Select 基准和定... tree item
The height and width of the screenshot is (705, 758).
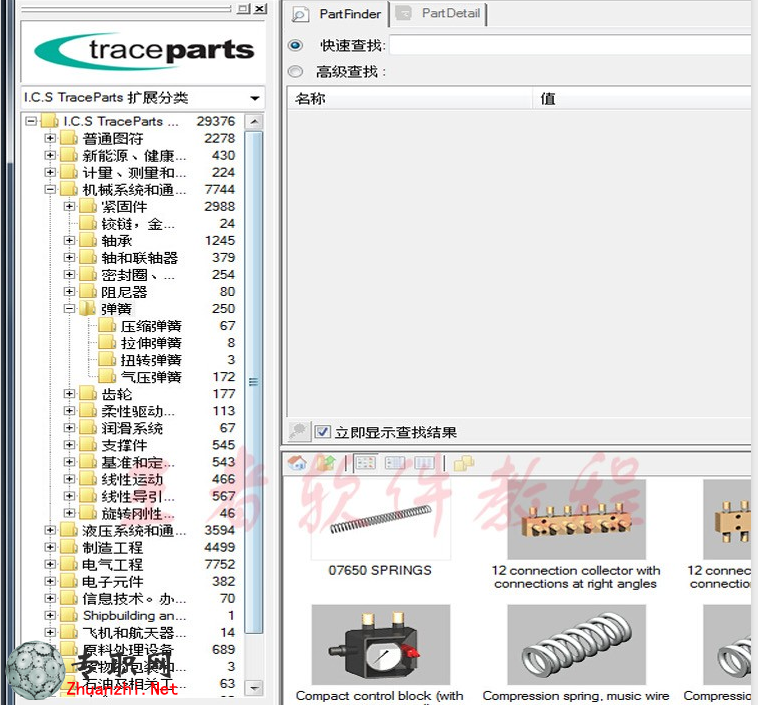click(138, 462)
